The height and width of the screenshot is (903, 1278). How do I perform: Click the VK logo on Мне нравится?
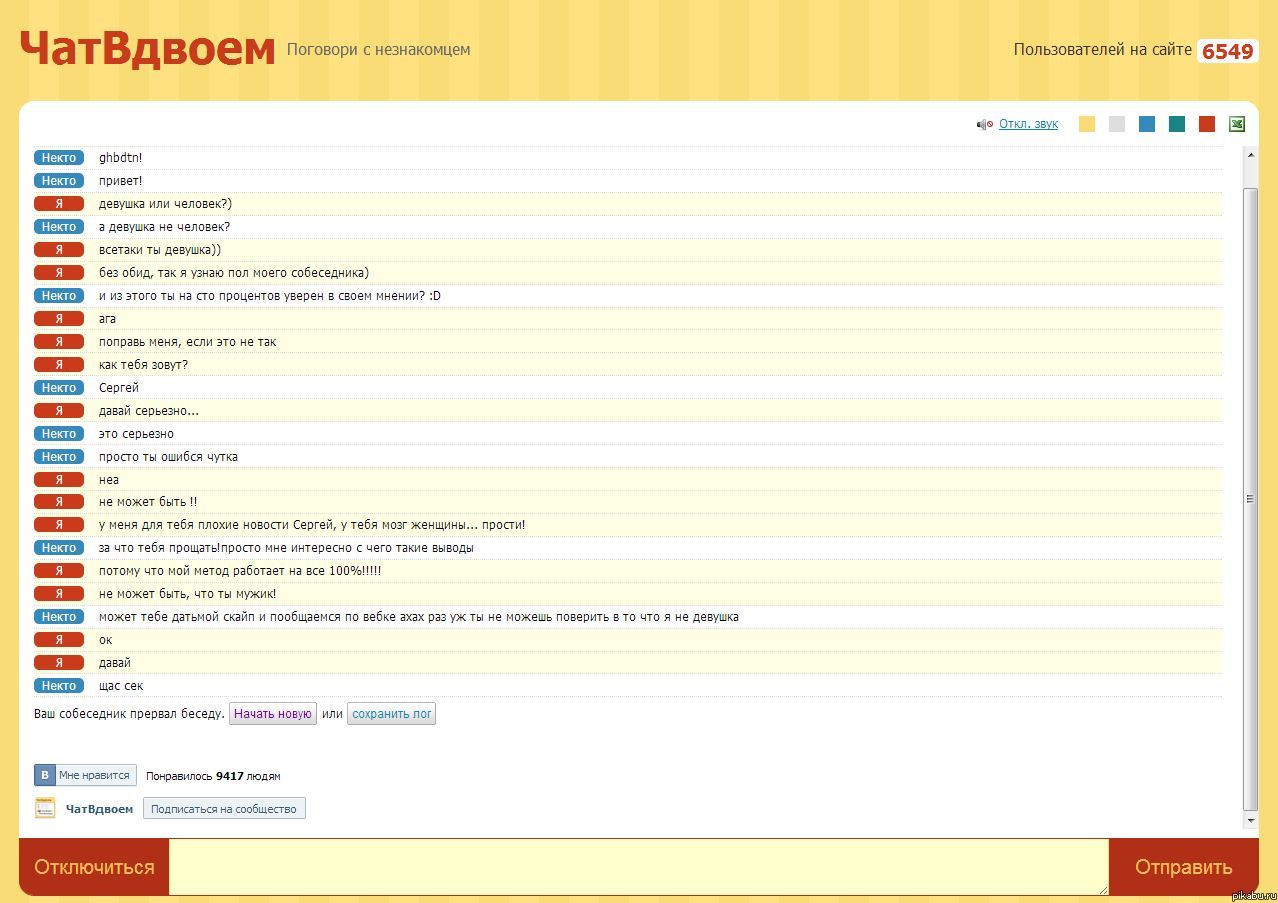pyautogui.click(x=45, y=775)
